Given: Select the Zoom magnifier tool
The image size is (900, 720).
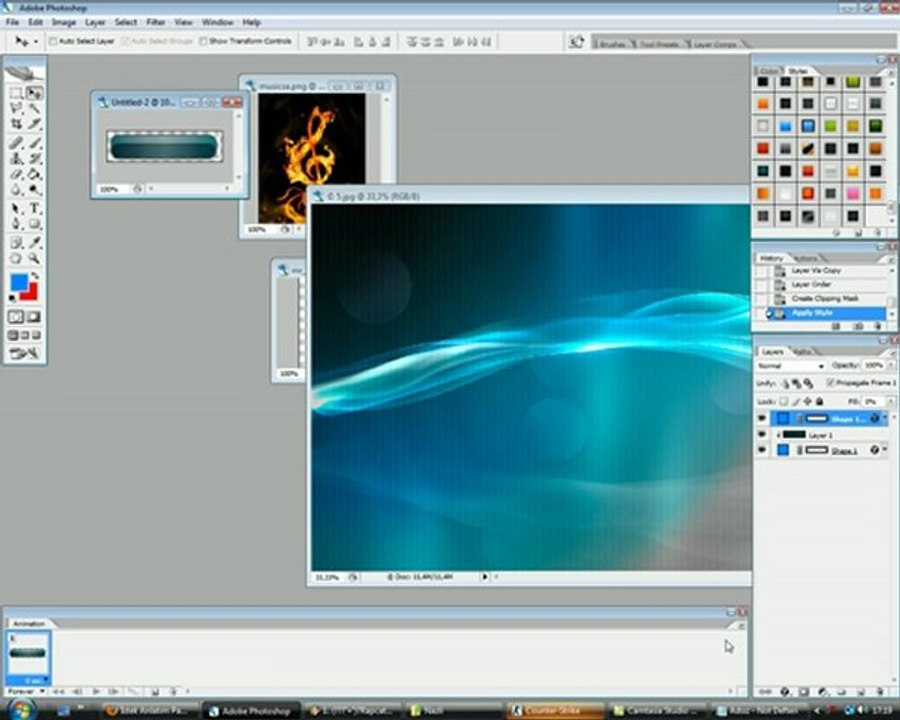Looking at the screenshot, I should point(34,258).
